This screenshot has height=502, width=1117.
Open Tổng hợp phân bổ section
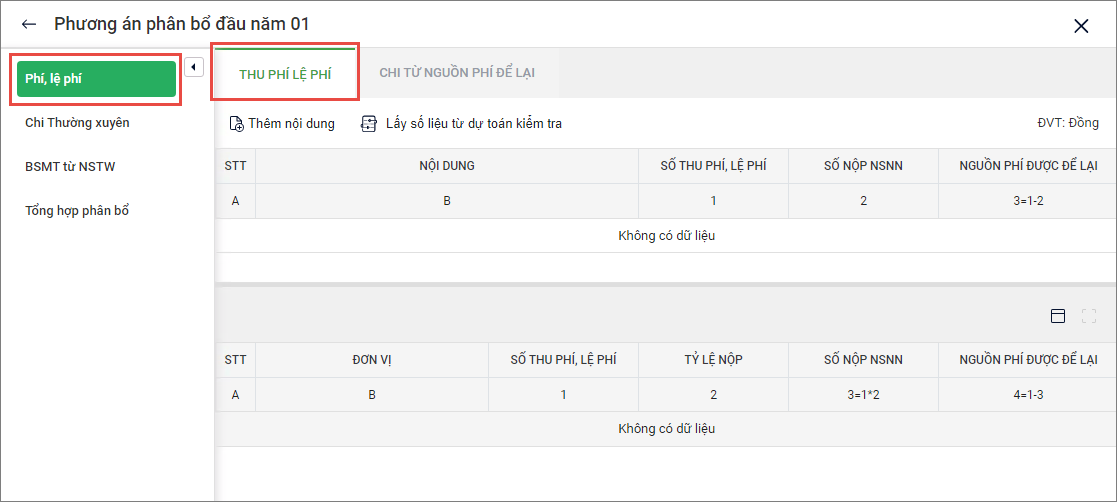(77, 211)
